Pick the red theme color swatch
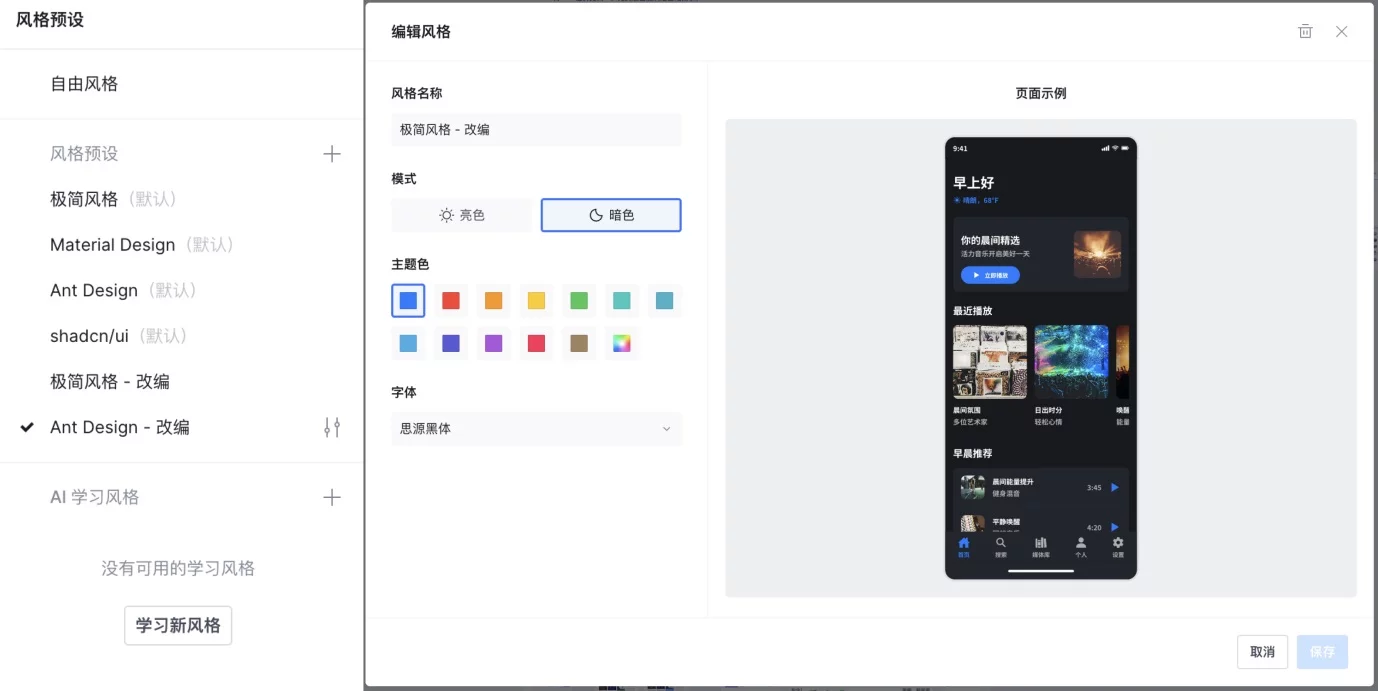This screenshot has height=691, width=1378. pos(450,300)
